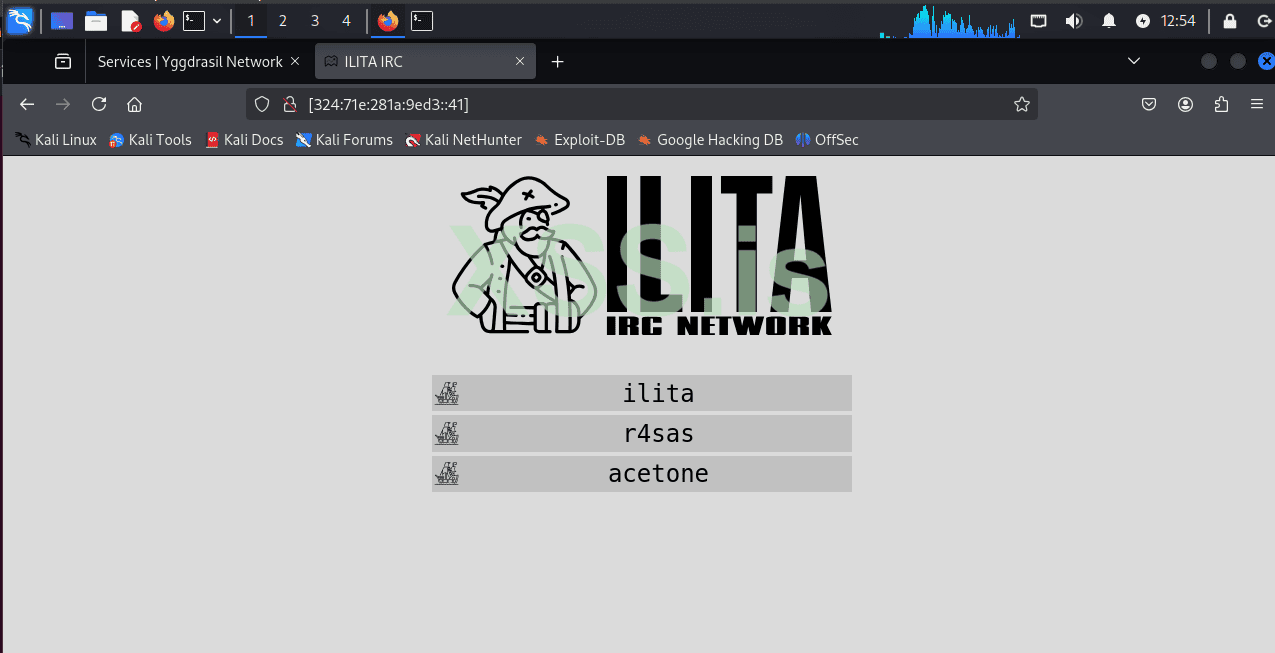Open the file manager from the panel
Image resolution: width=1275 pixels, height=653 pixels.
(95, 20)
